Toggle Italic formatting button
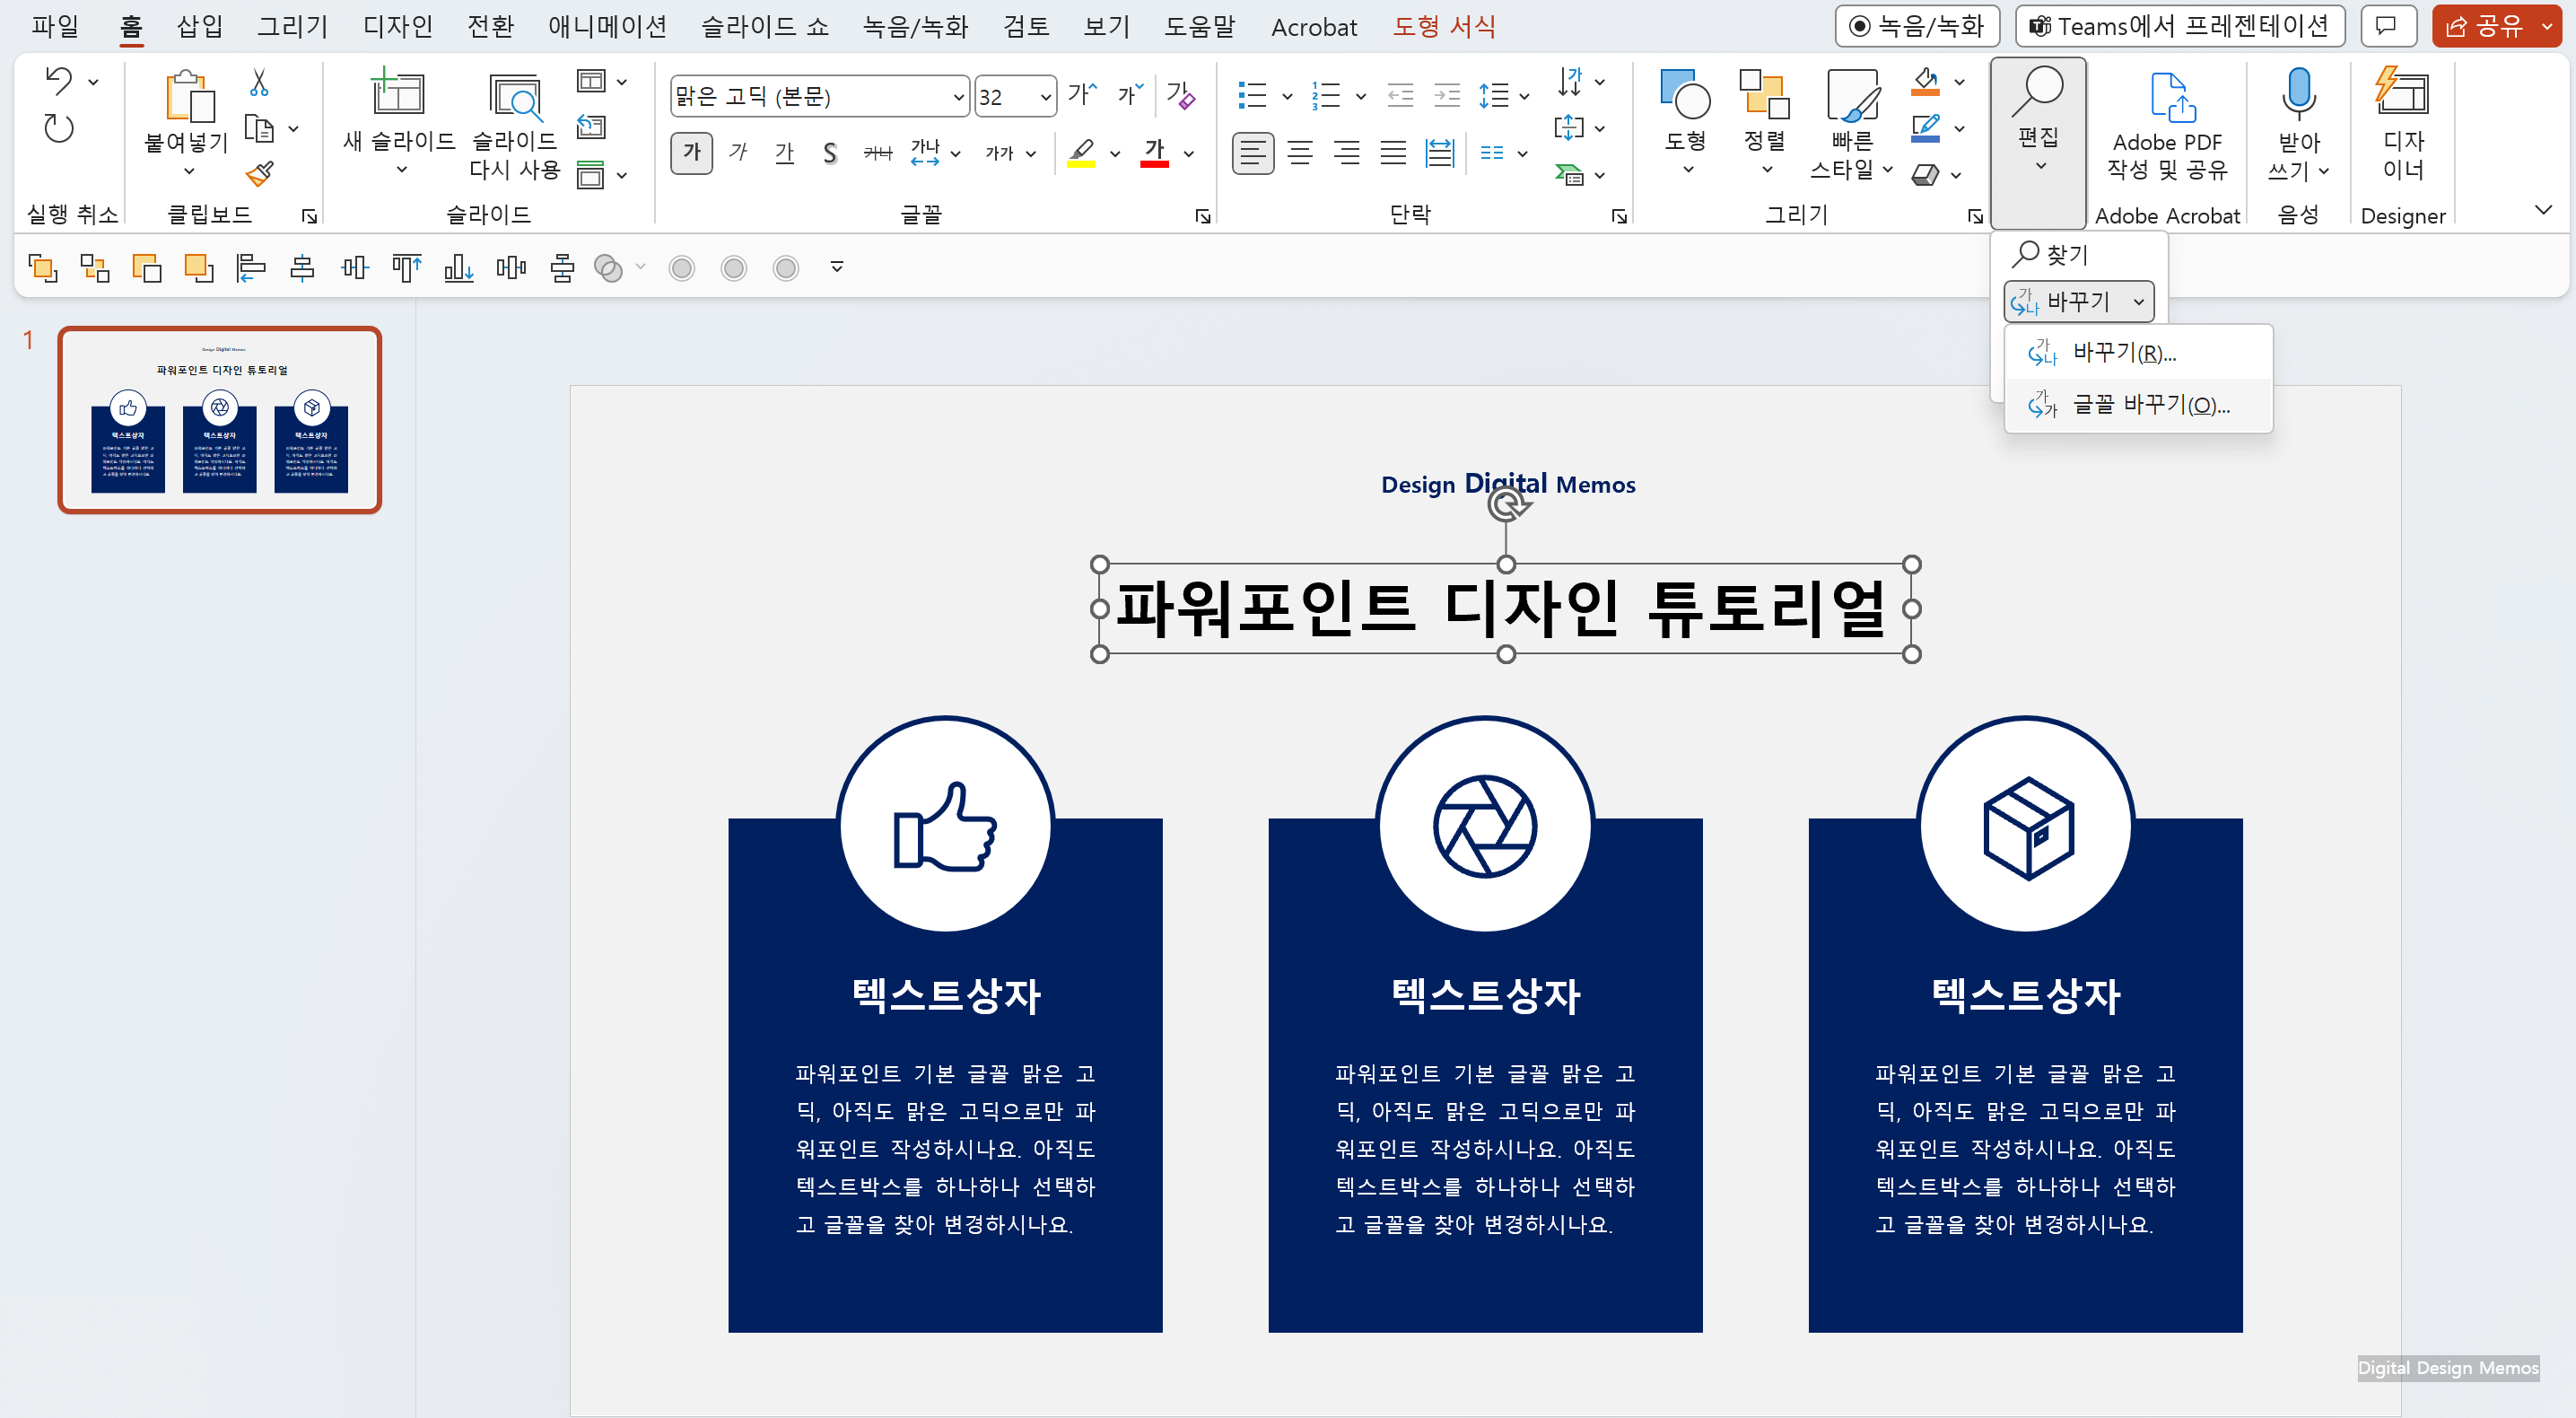Viewport: 2576px width, 1418px height. coord(738,153)
